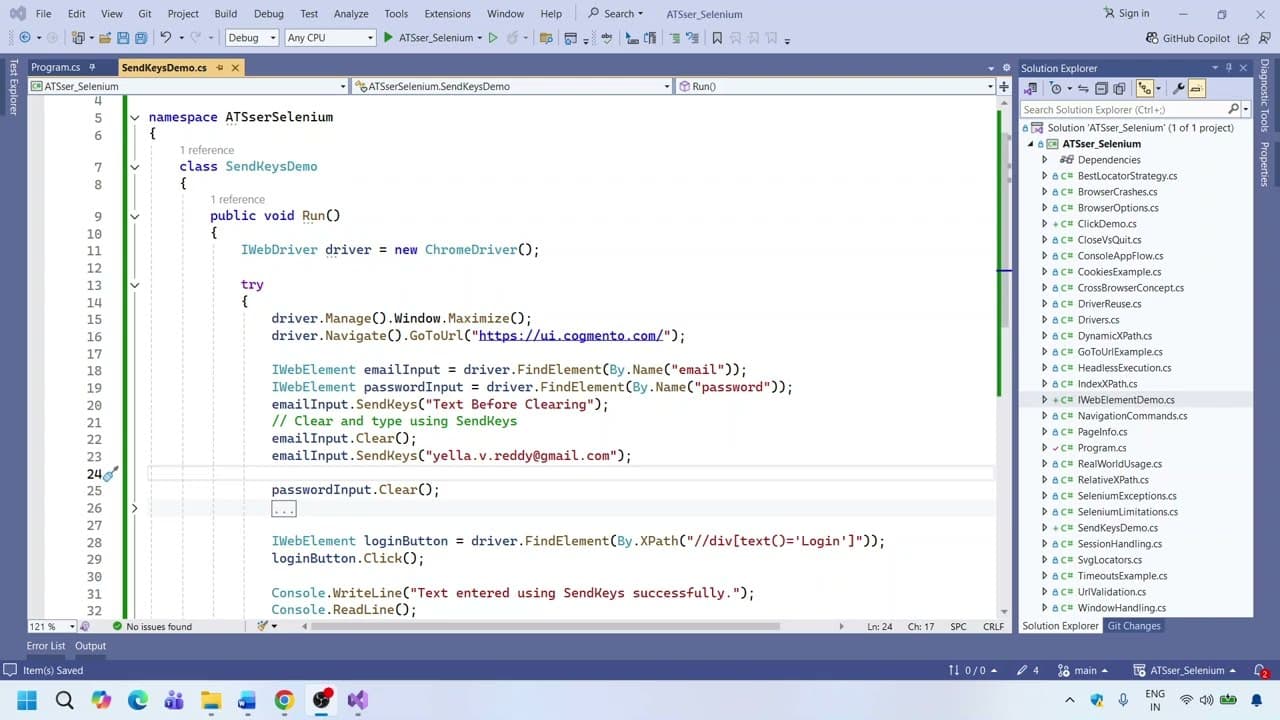
Task: Open Google Chrome from the taskbar
Action: [x=284, y=700]
